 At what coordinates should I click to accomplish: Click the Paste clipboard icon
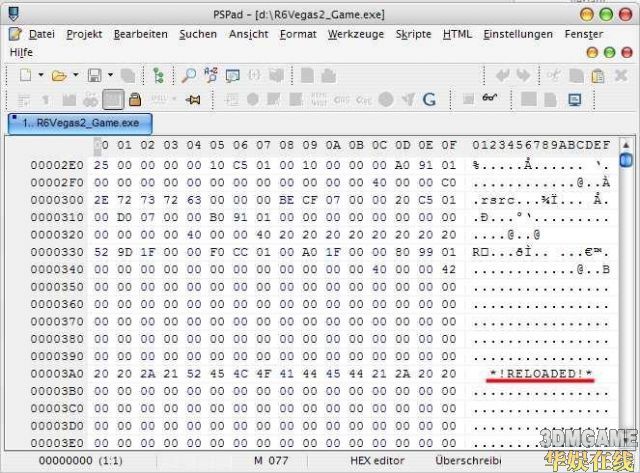[598, 75]
